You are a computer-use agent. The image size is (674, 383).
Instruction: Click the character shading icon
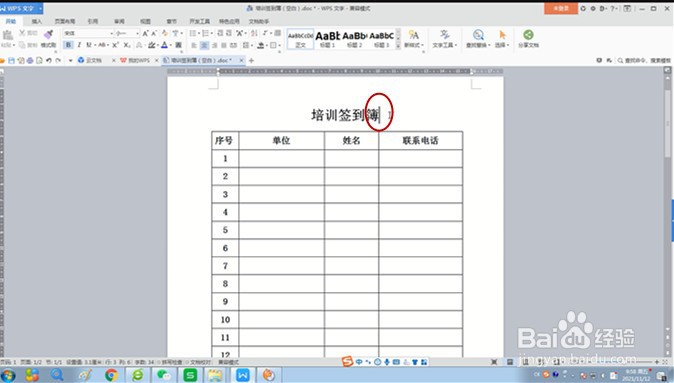point(178,45)
